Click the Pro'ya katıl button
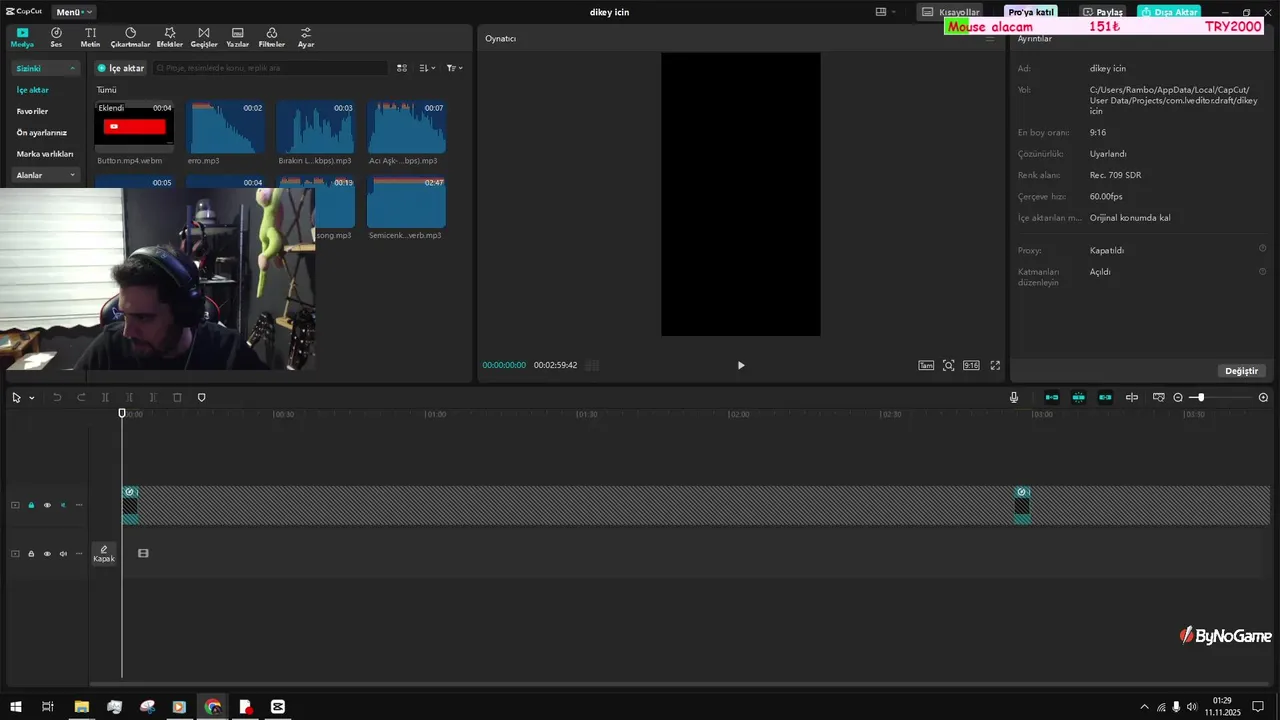 coord(1031,12)
